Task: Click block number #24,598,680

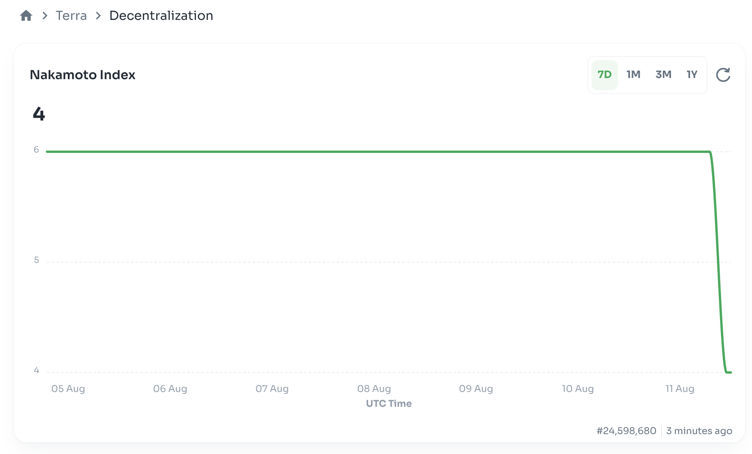Action: (626, 431)
